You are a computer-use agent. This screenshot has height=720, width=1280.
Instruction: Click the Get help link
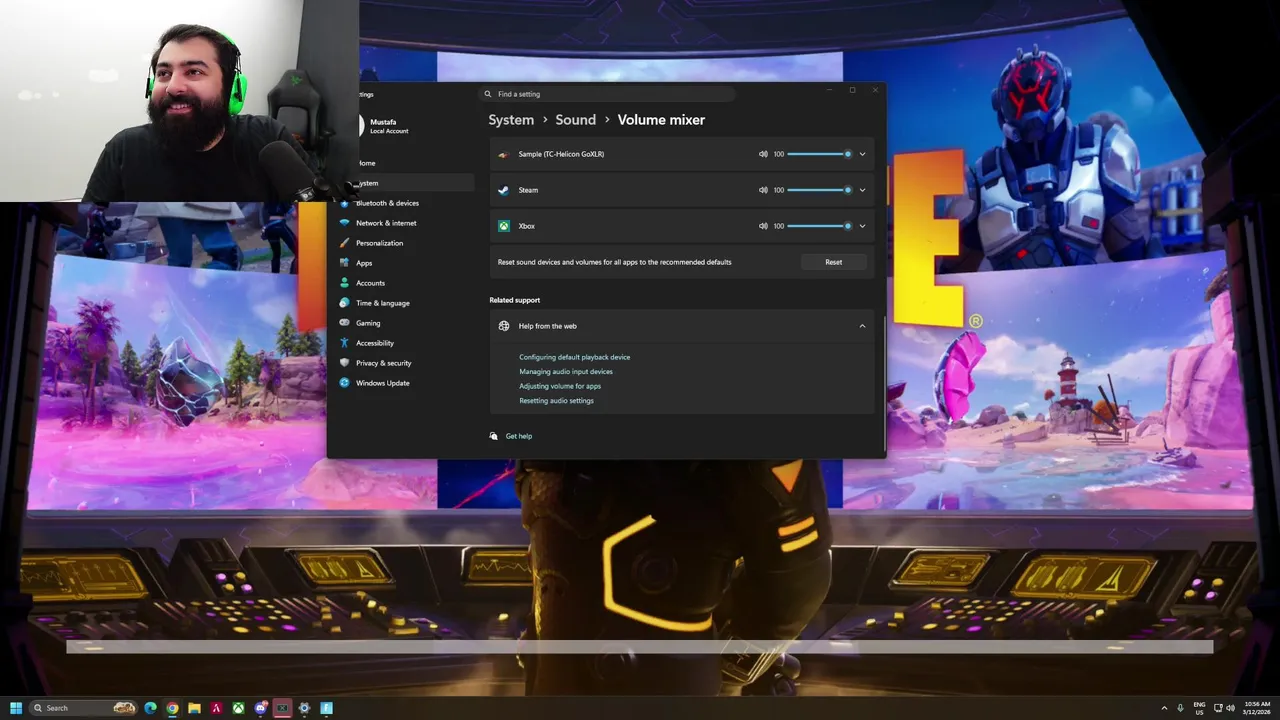pyautogui.click(x=518, y=436)
